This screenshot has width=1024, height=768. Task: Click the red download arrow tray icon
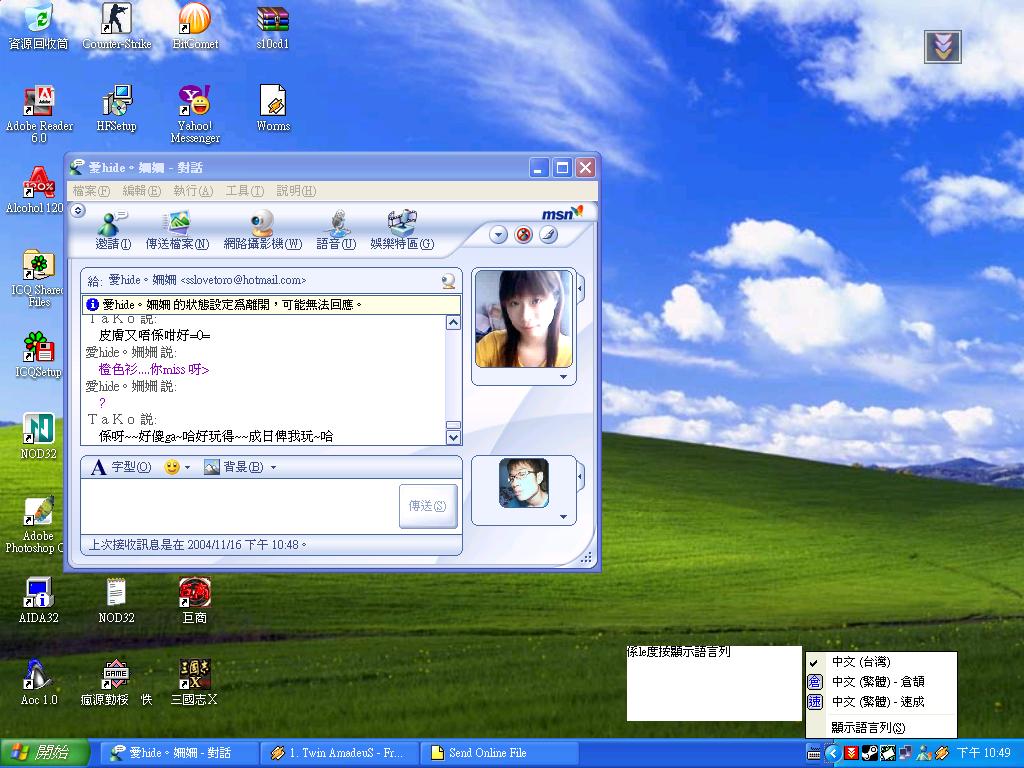(x=851, y=753)
